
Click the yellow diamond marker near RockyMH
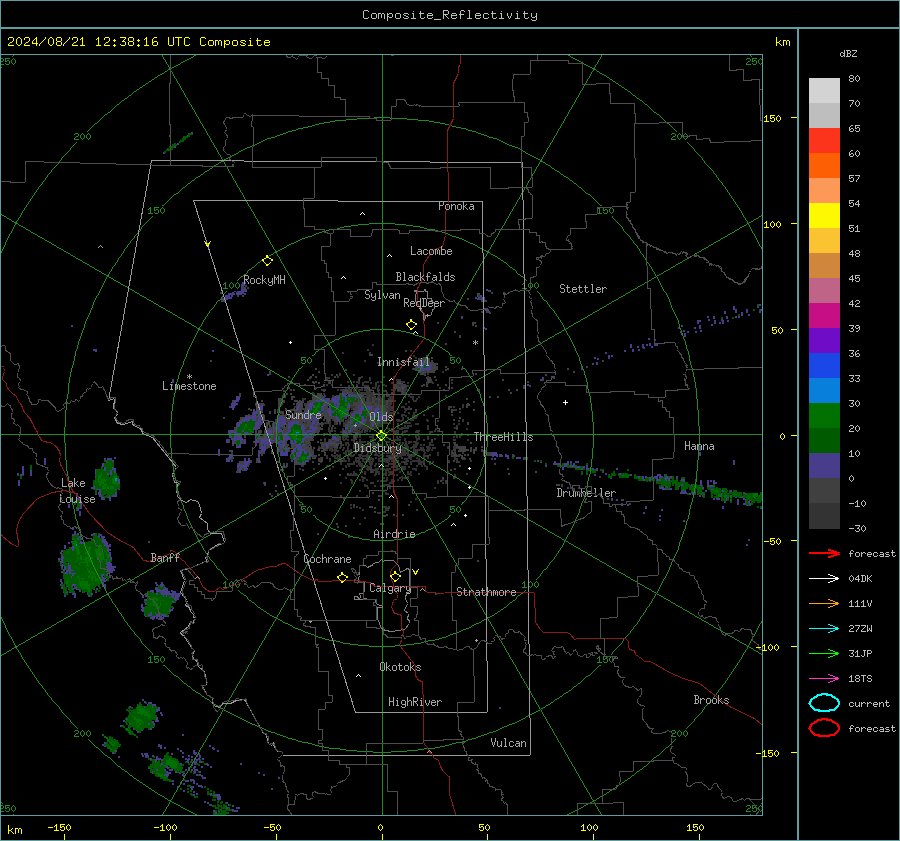[267, 261]
